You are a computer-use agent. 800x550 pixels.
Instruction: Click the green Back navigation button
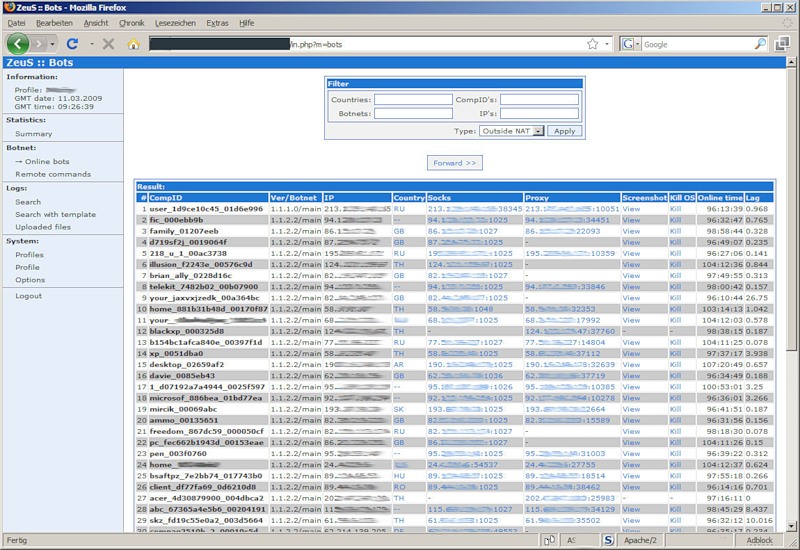pyautogui.click(x=18, y=44)
